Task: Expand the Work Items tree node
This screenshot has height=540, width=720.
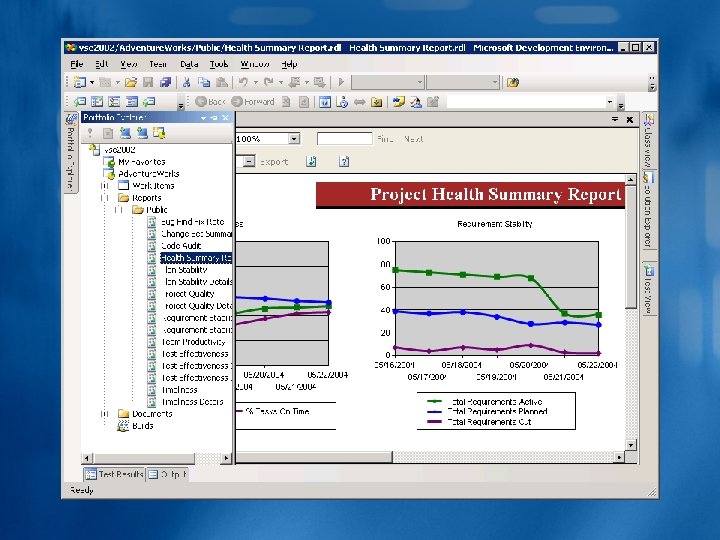Action: (105, 186)
